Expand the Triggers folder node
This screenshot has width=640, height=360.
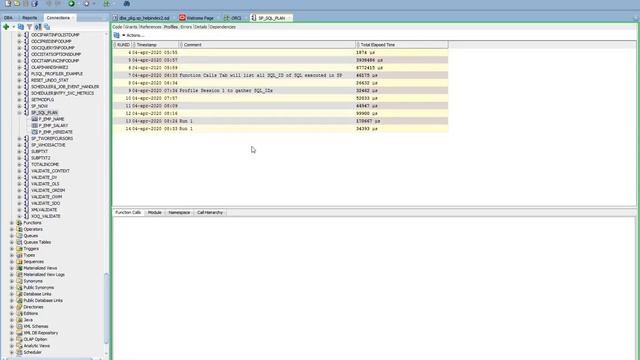[x=12, y=249]
